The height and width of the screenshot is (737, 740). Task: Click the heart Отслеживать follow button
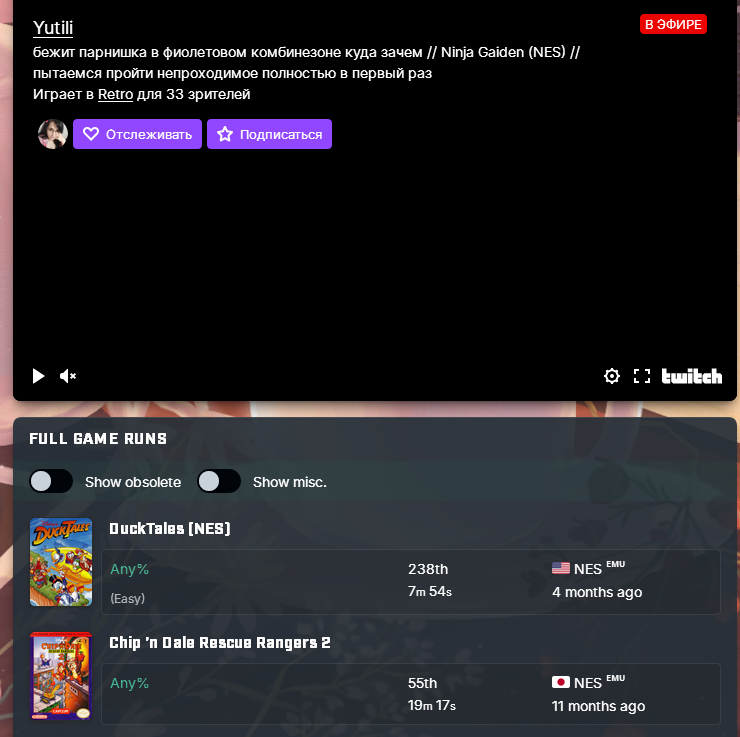[x=137, y=134]
